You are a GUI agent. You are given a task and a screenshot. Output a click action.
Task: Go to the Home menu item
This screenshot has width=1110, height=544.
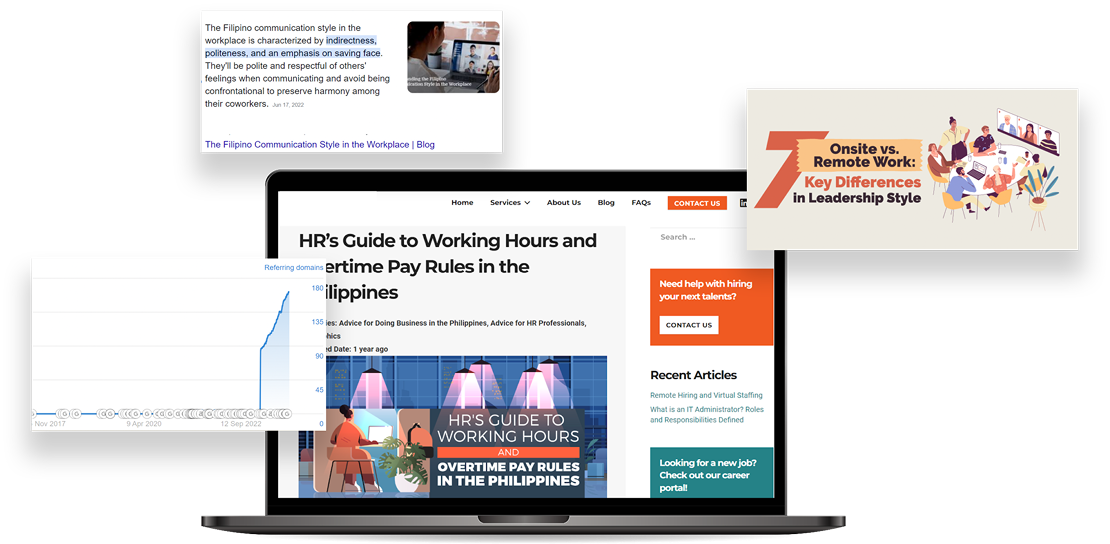pyautogui.click(x=462, y=203)
